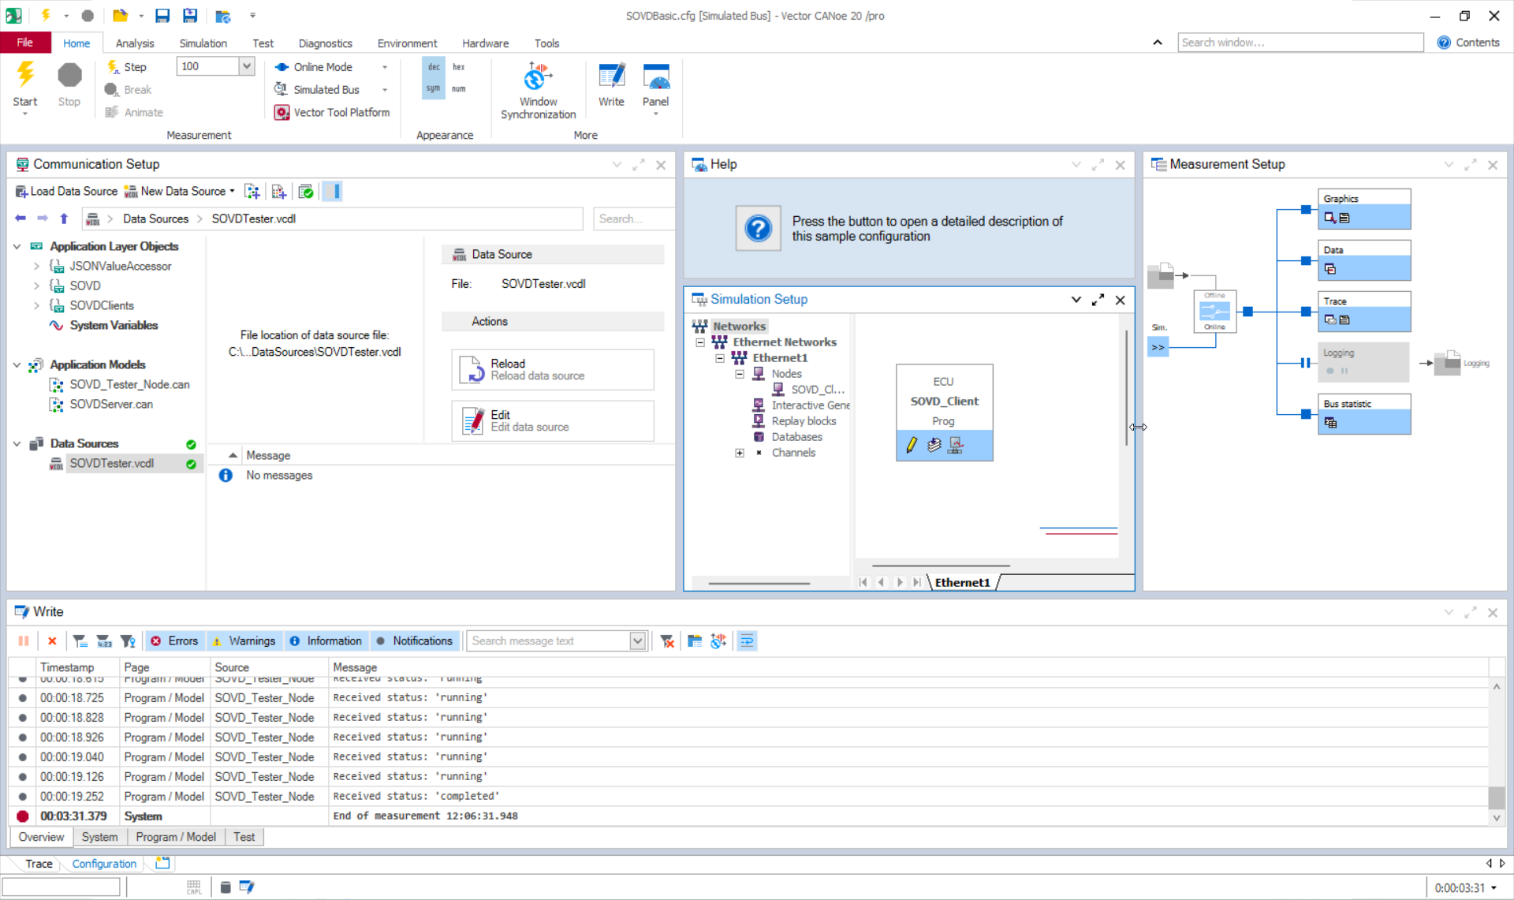Expand the JSONValueAccessor tree node

(x=37, y=266)
